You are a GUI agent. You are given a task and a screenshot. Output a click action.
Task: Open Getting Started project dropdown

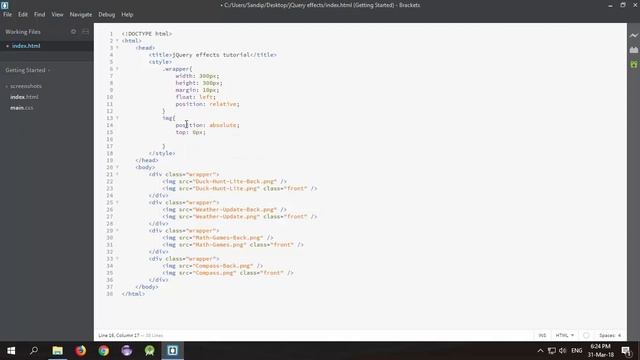(x=28, y=70)
